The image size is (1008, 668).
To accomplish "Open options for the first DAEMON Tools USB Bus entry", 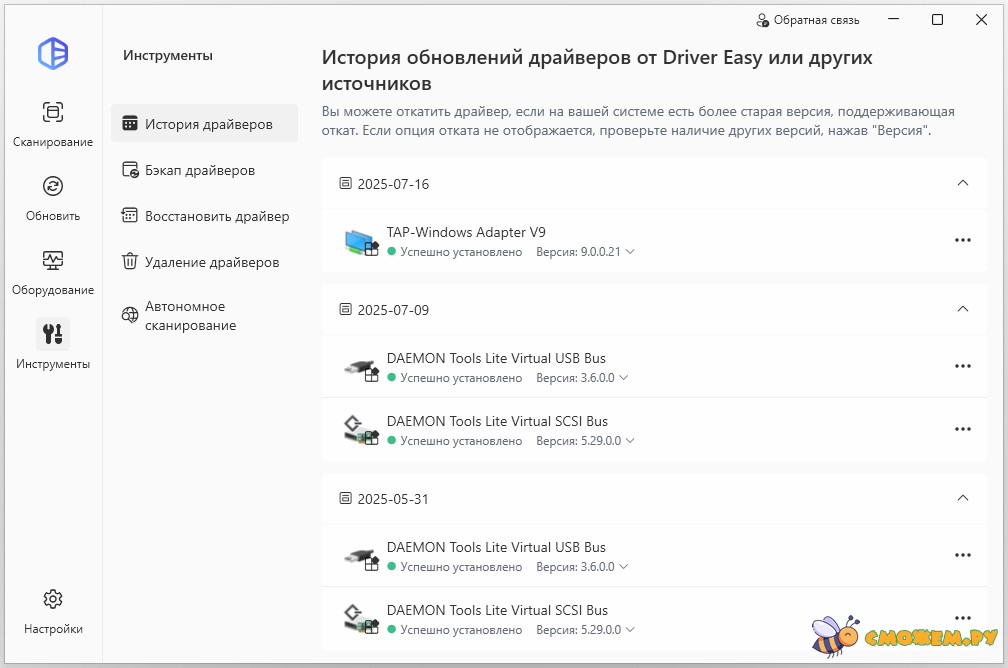I will click(x=962, y=366).
